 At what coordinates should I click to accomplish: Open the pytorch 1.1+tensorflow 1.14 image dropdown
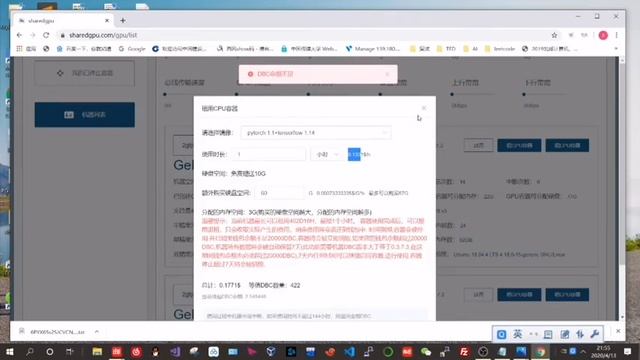316,133
